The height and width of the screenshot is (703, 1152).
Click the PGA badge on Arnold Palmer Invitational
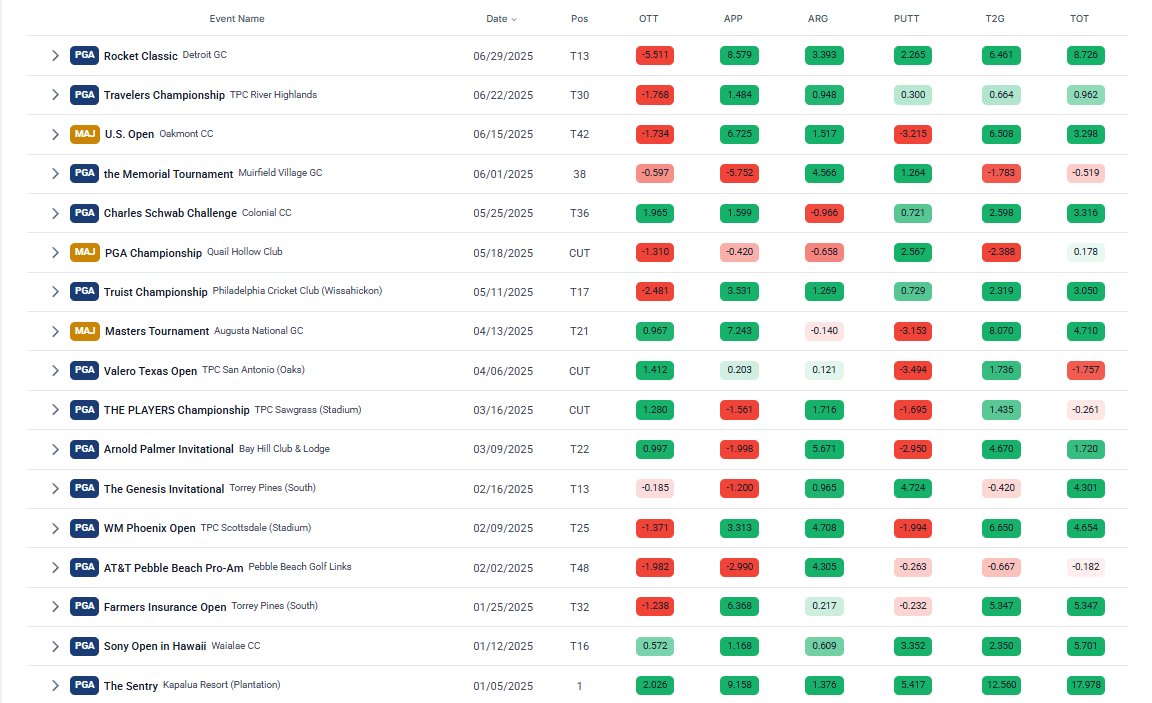click(84, 449)
